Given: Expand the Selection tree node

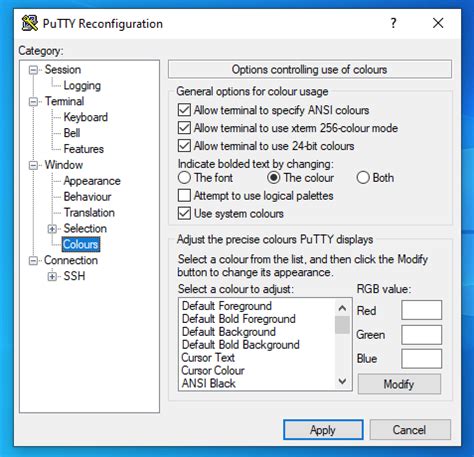Looking at the screenshot, I should click(x=52, y=229).
